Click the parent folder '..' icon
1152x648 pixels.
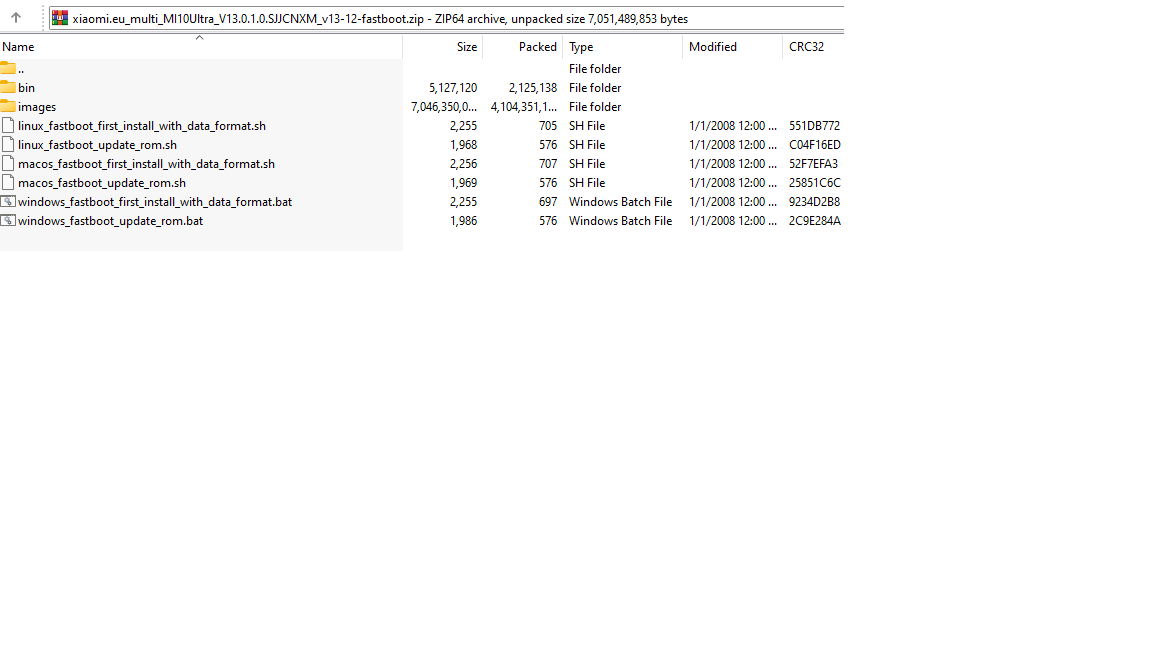tap(8, 69)
